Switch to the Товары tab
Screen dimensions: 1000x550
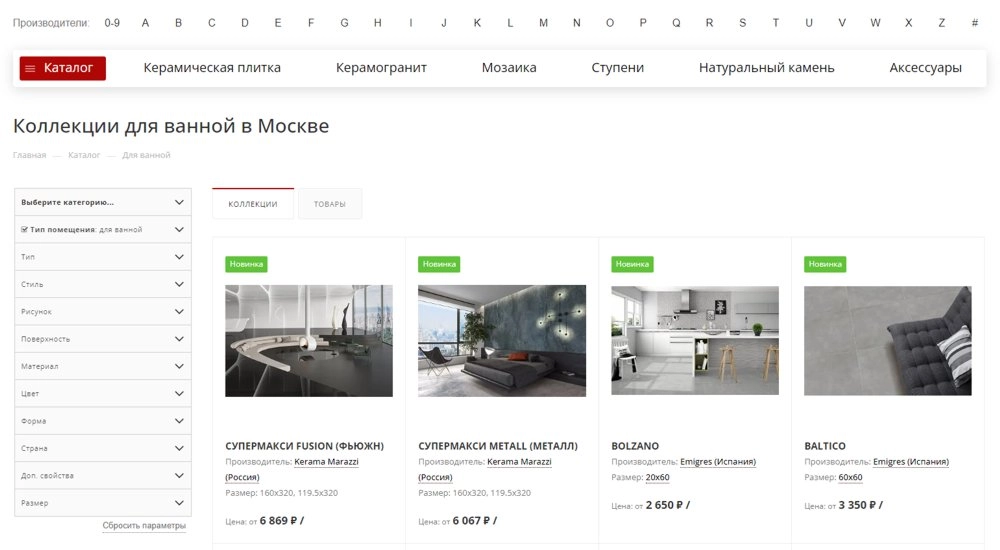[x=330, y=204]
